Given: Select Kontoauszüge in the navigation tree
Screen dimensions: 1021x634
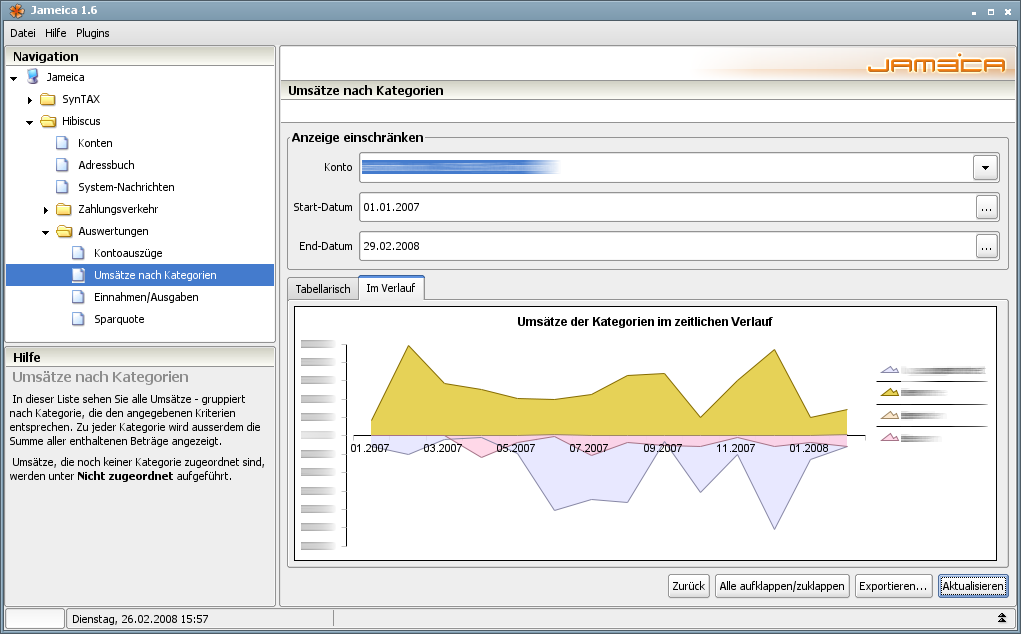Looking at the screenshot, I should click(128, 253).
